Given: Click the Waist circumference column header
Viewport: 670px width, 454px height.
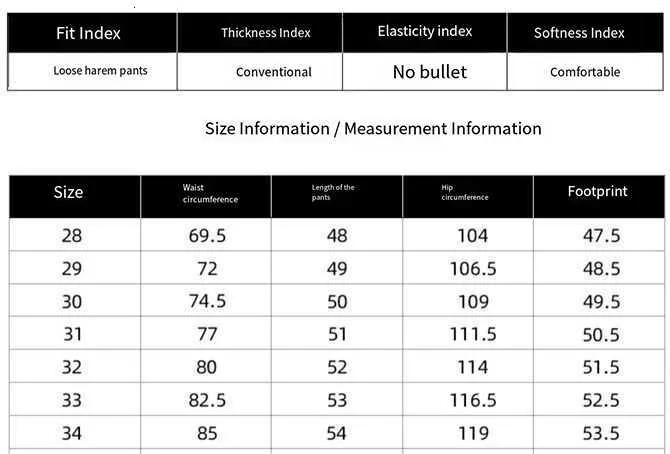Looking at the screenshot, I should (210, 194).
